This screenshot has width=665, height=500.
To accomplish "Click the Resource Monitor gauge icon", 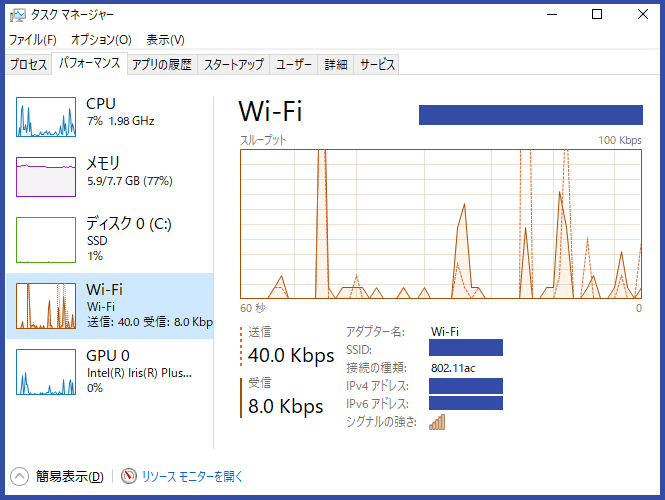I will coord(129,476).
